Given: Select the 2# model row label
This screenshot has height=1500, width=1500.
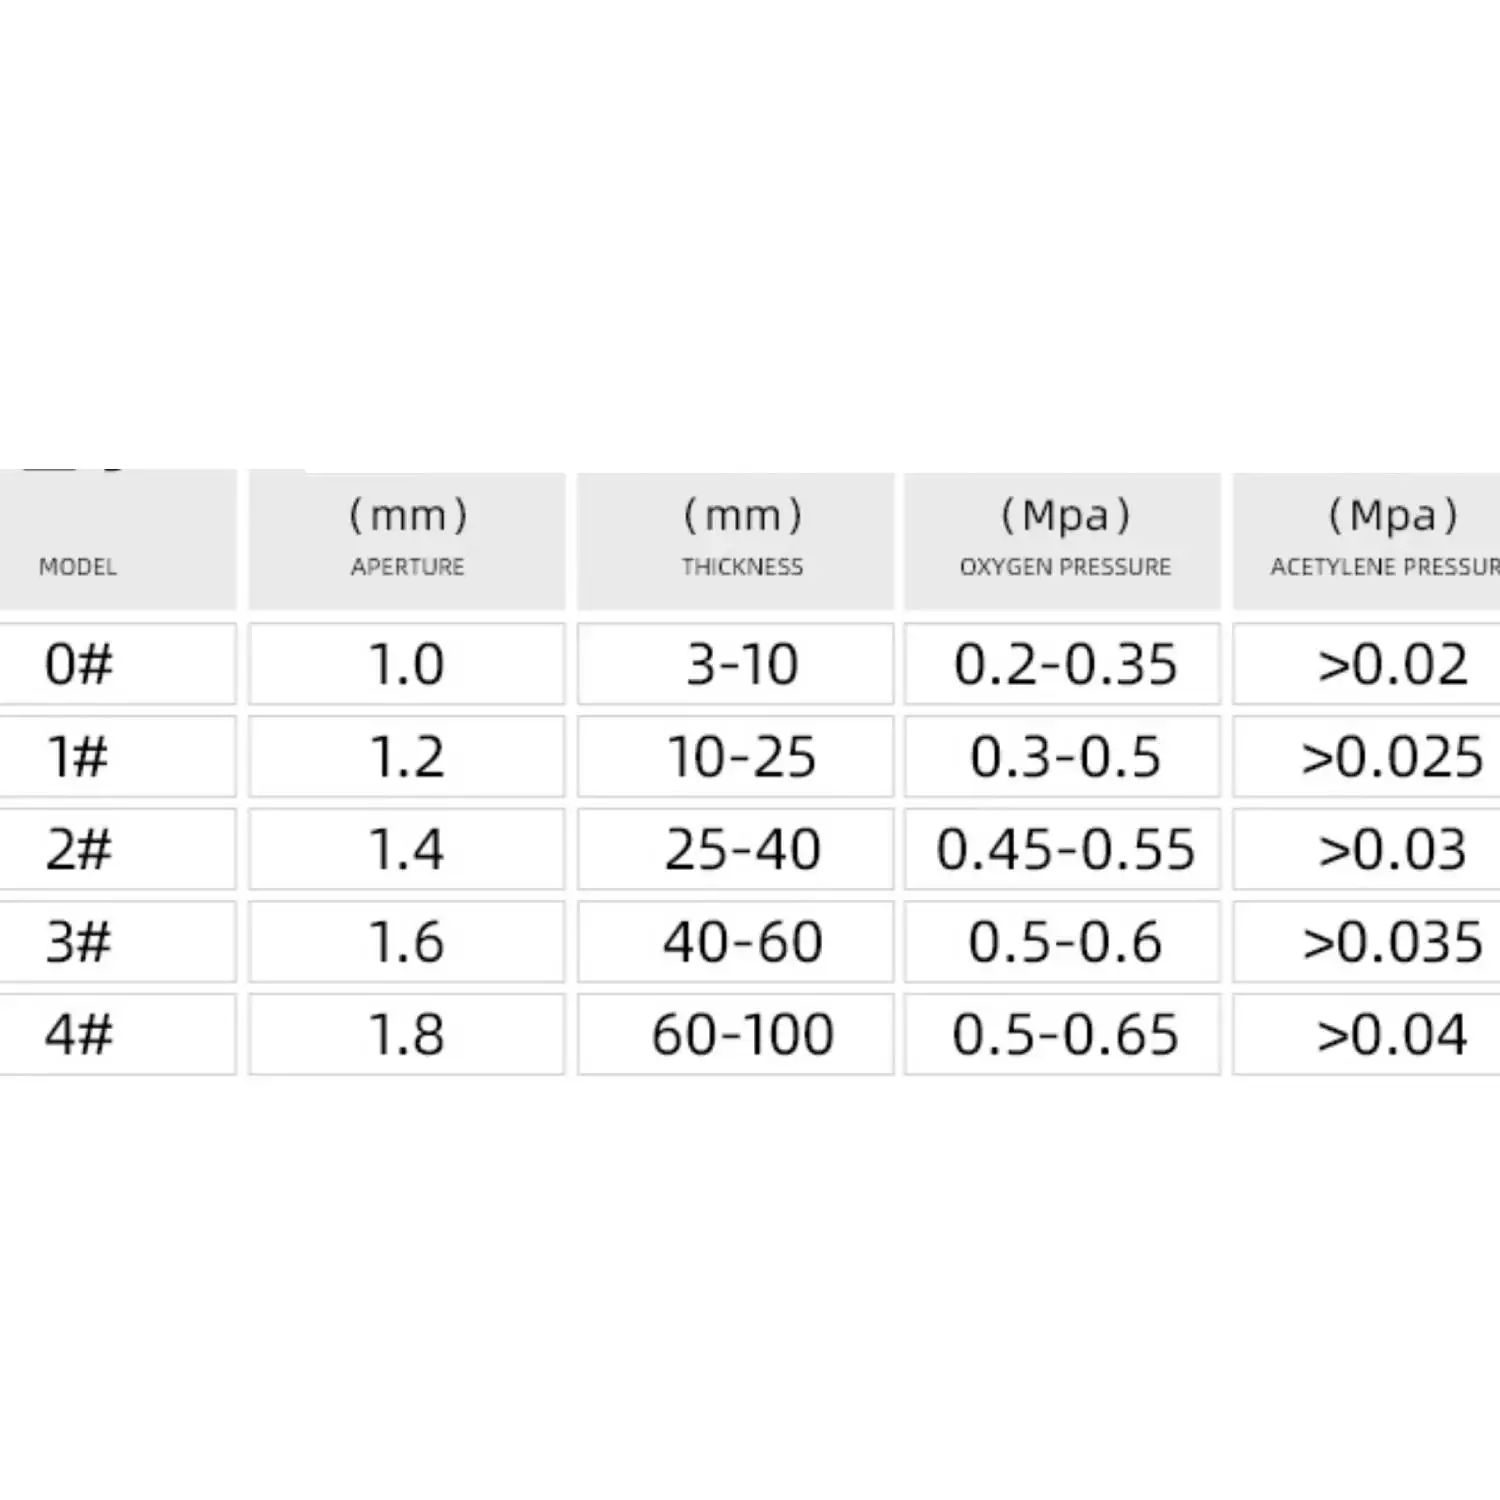Looking at the screenshot, I should tap(79, 849).
